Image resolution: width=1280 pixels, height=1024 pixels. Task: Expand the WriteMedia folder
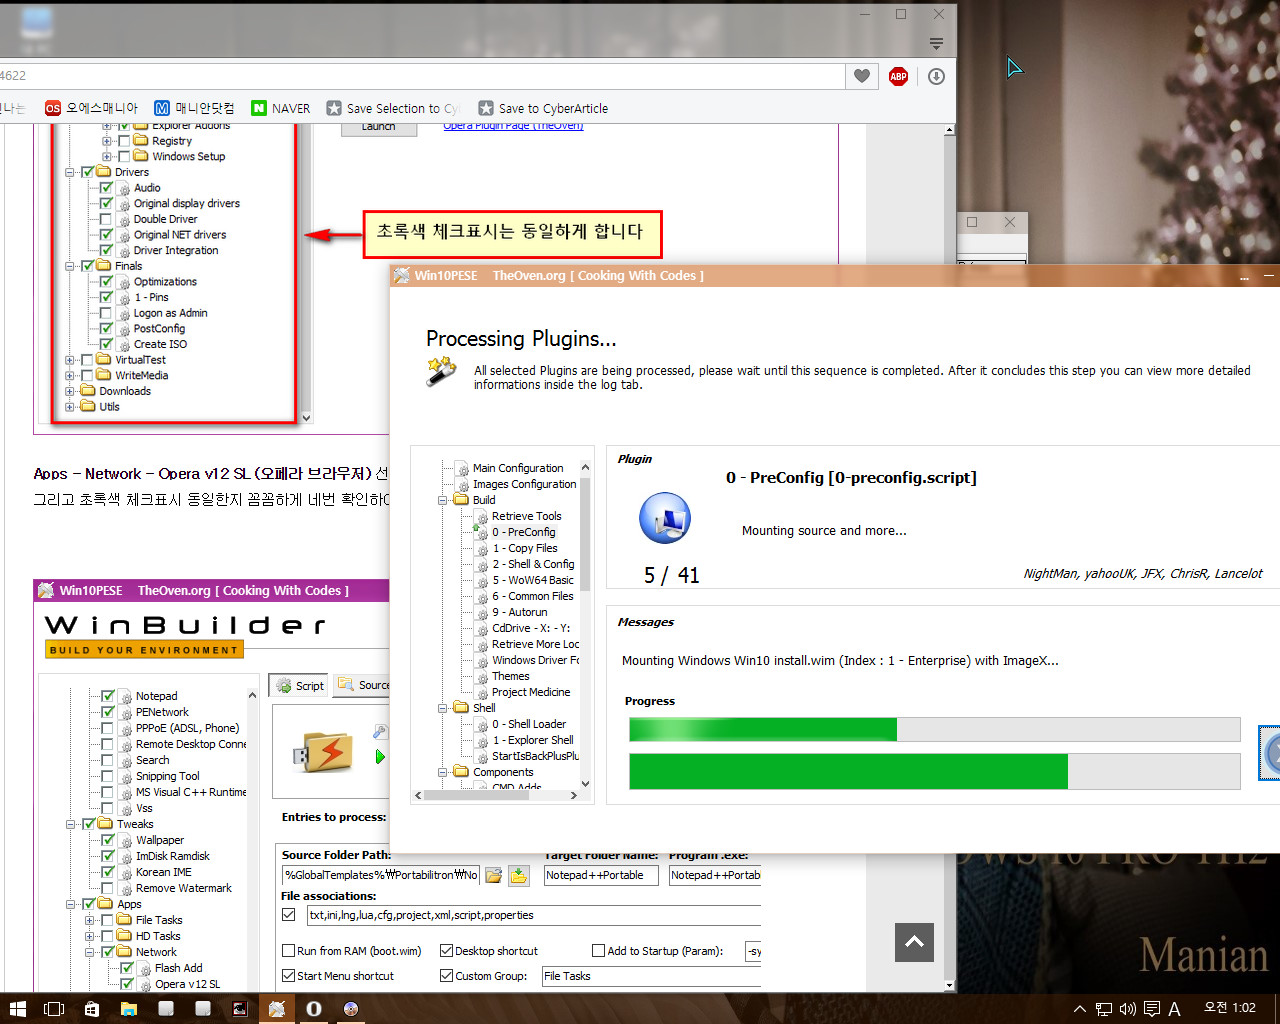tap(70, 376)
